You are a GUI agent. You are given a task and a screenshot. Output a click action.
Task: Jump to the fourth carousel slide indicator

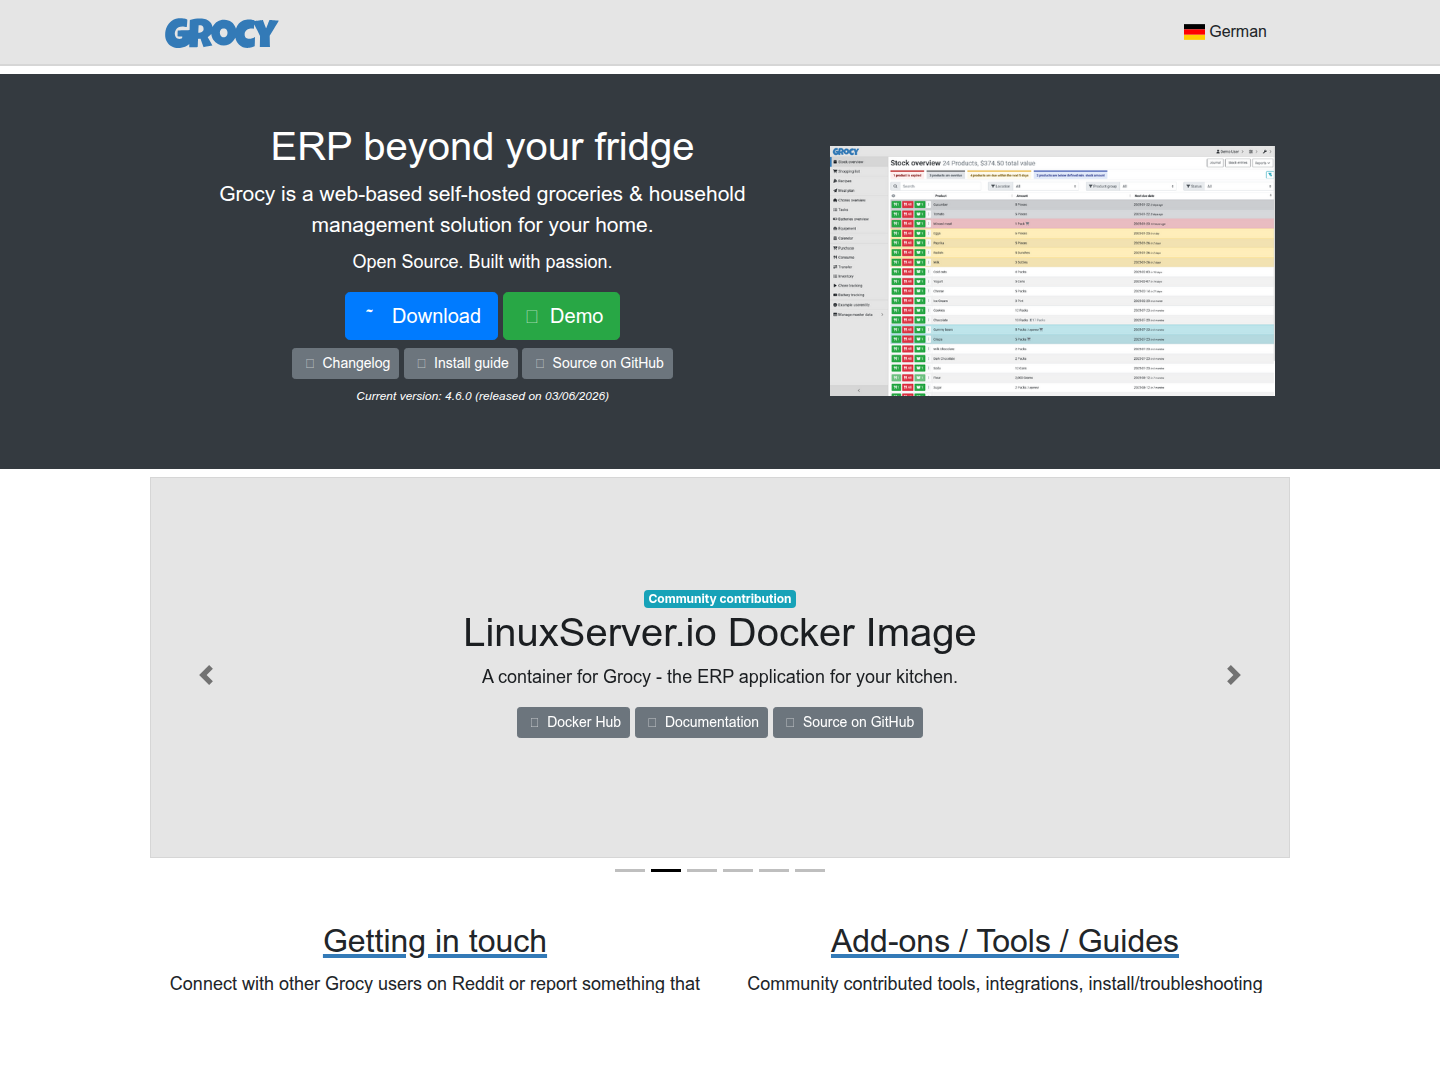[x=738, y=870]
